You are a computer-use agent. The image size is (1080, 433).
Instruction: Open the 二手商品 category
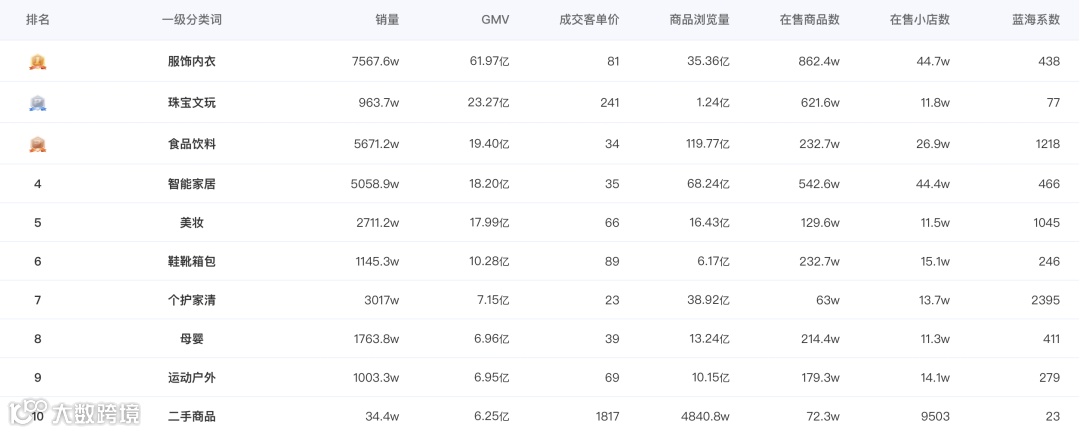click(192, 416)
